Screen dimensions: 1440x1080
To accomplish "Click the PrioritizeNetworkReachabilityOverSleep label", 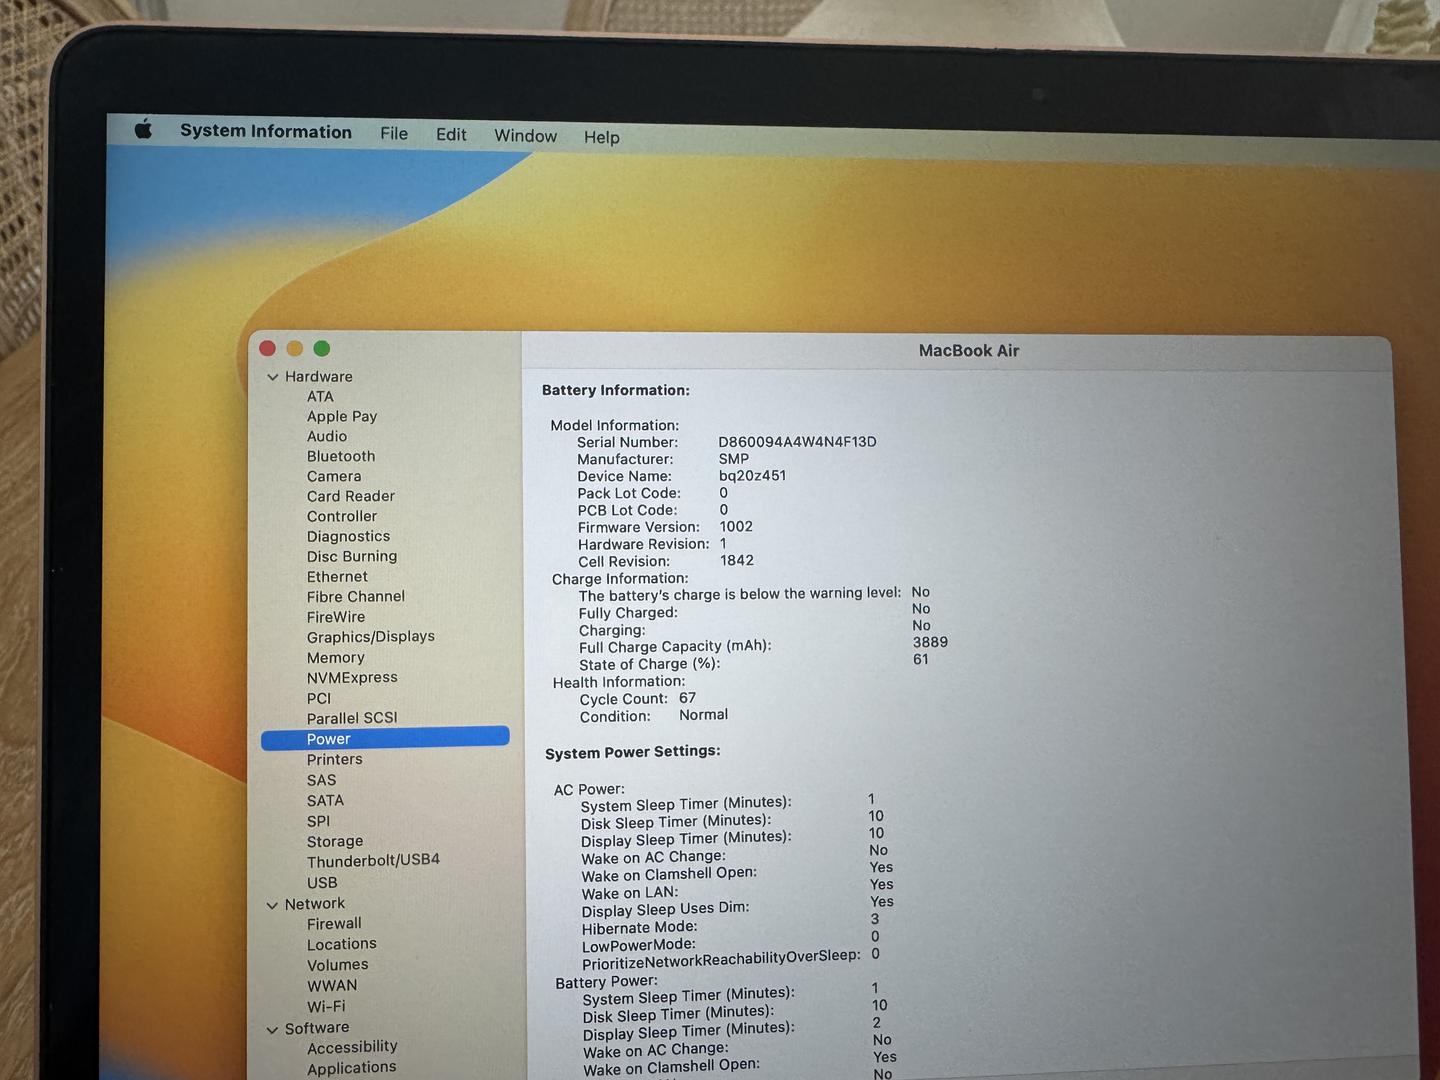I will click(721, 959).
